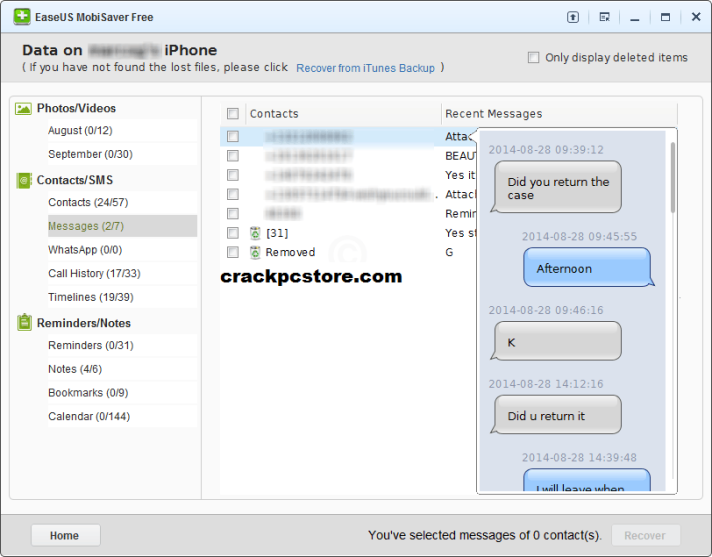Tick the select-all Contacts header checkbox

[x=233, y=113]
